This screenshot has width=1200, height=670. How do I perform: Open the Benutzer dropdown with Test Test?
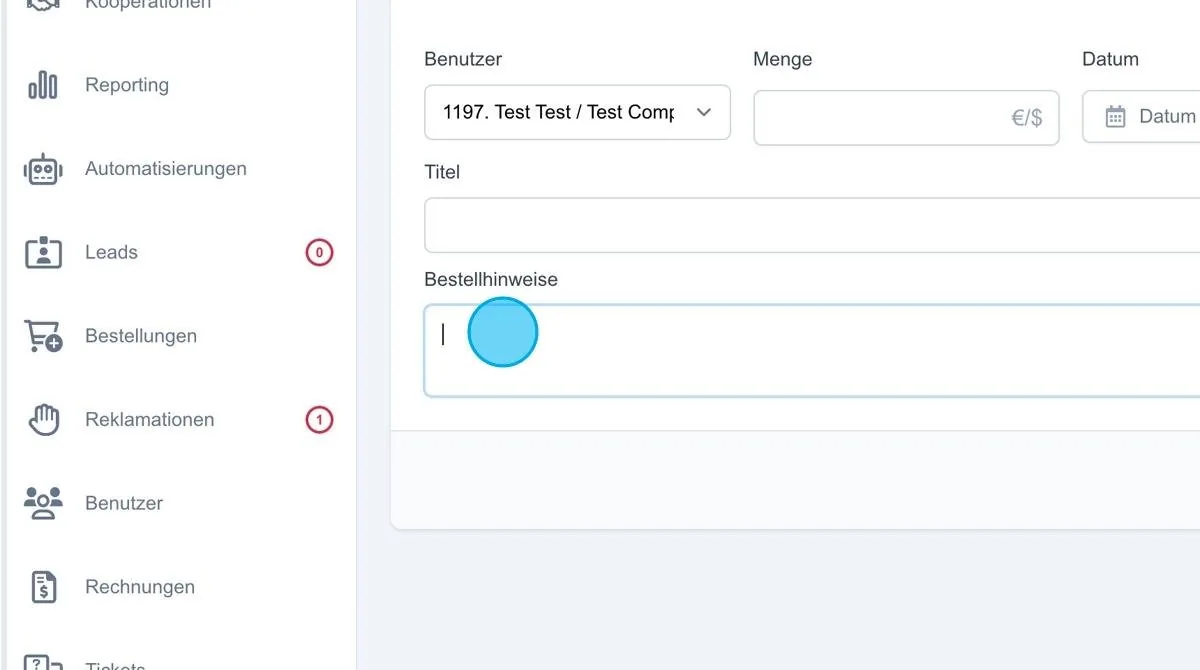[577, 112]
